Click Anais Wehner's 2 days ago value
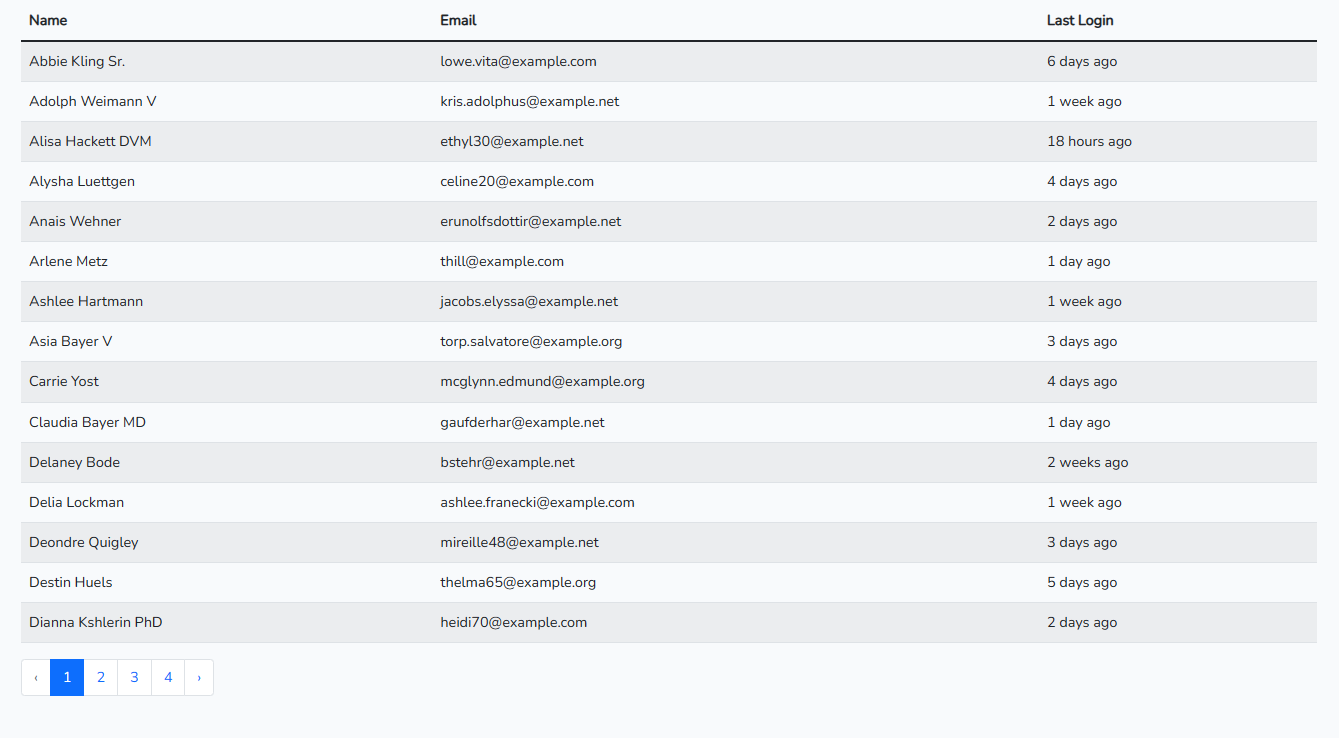The image size is (1339, 738). coord(1082,221)
